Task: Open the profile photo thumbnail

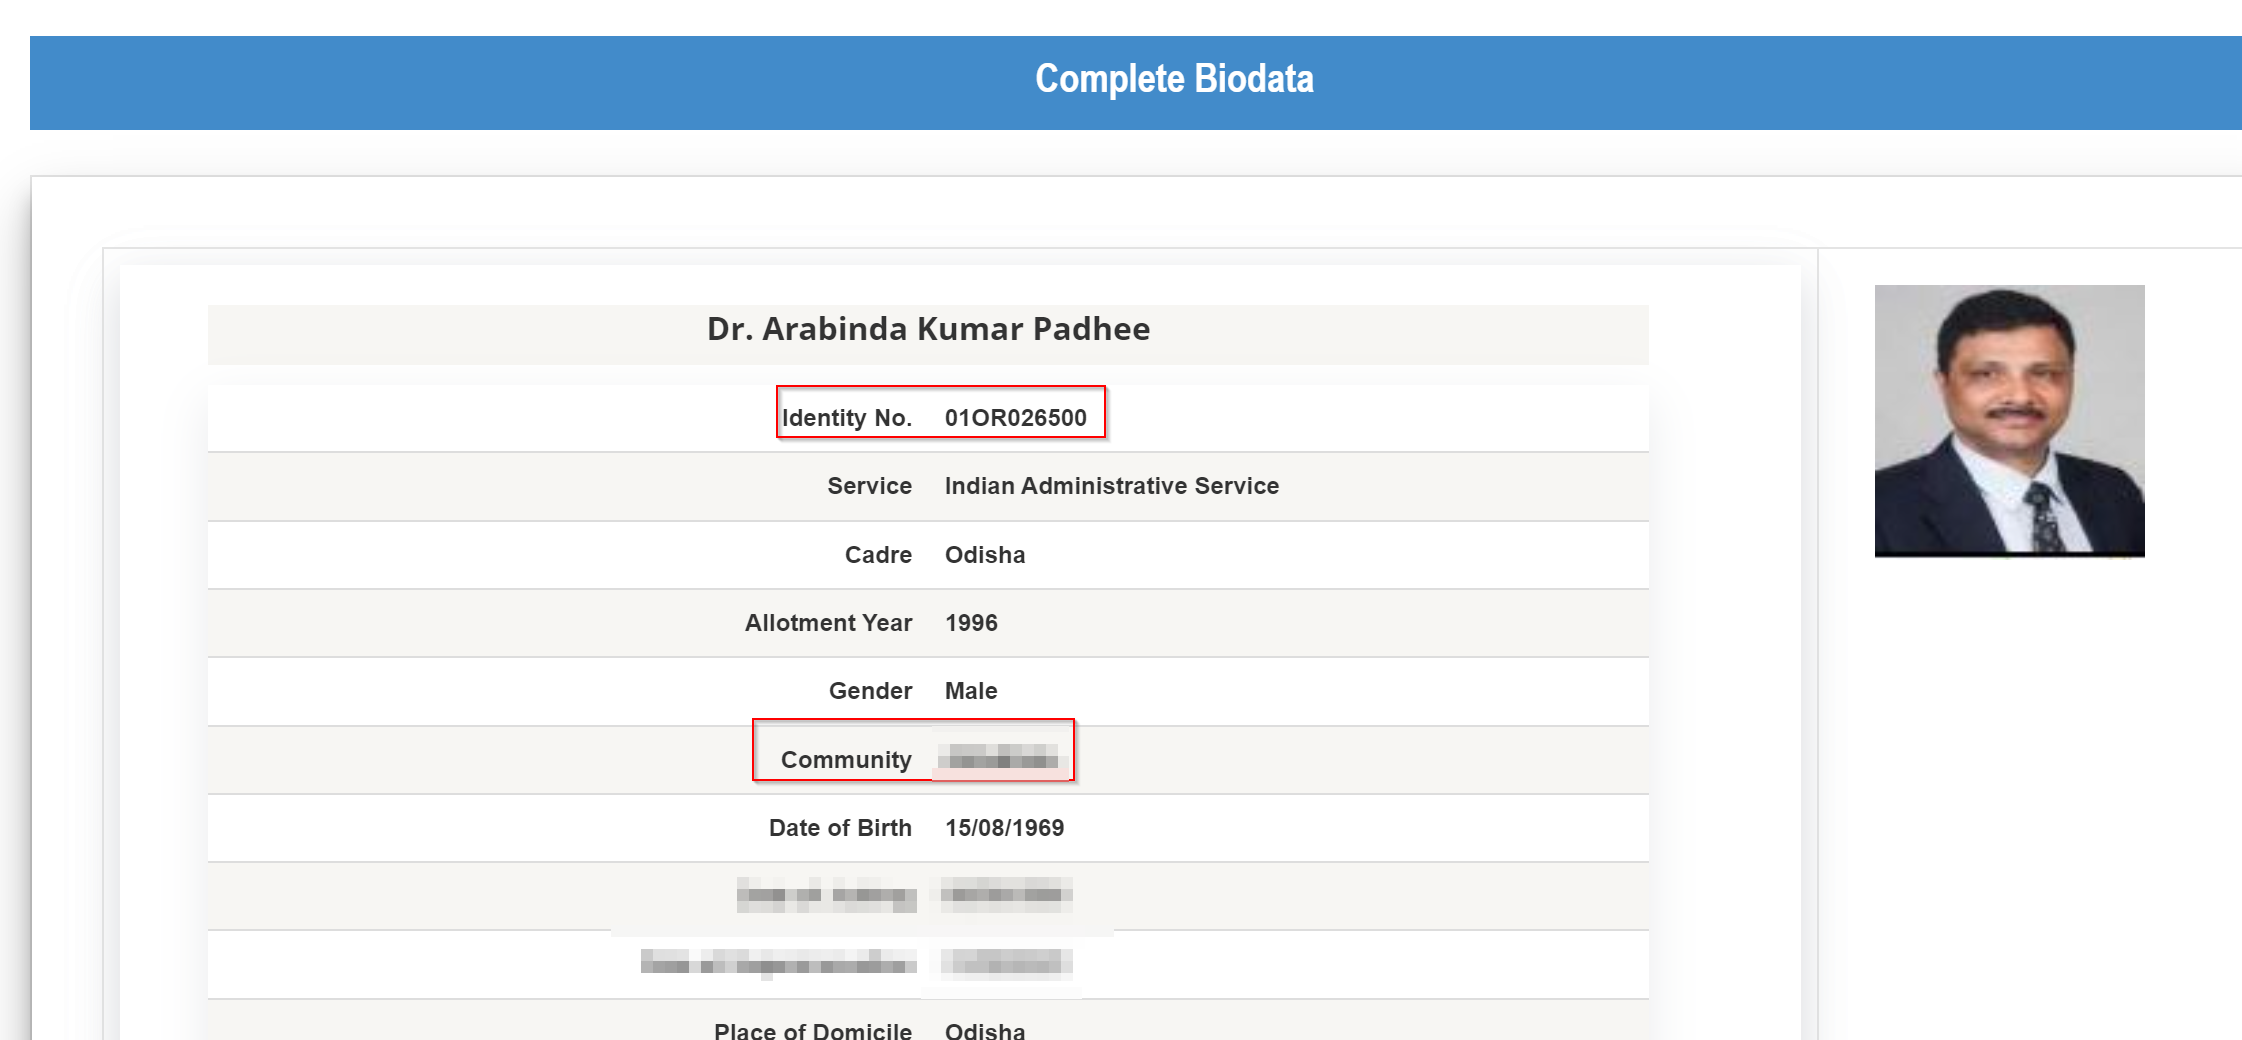Action: pyautogui.click(x=2009, y=420)
